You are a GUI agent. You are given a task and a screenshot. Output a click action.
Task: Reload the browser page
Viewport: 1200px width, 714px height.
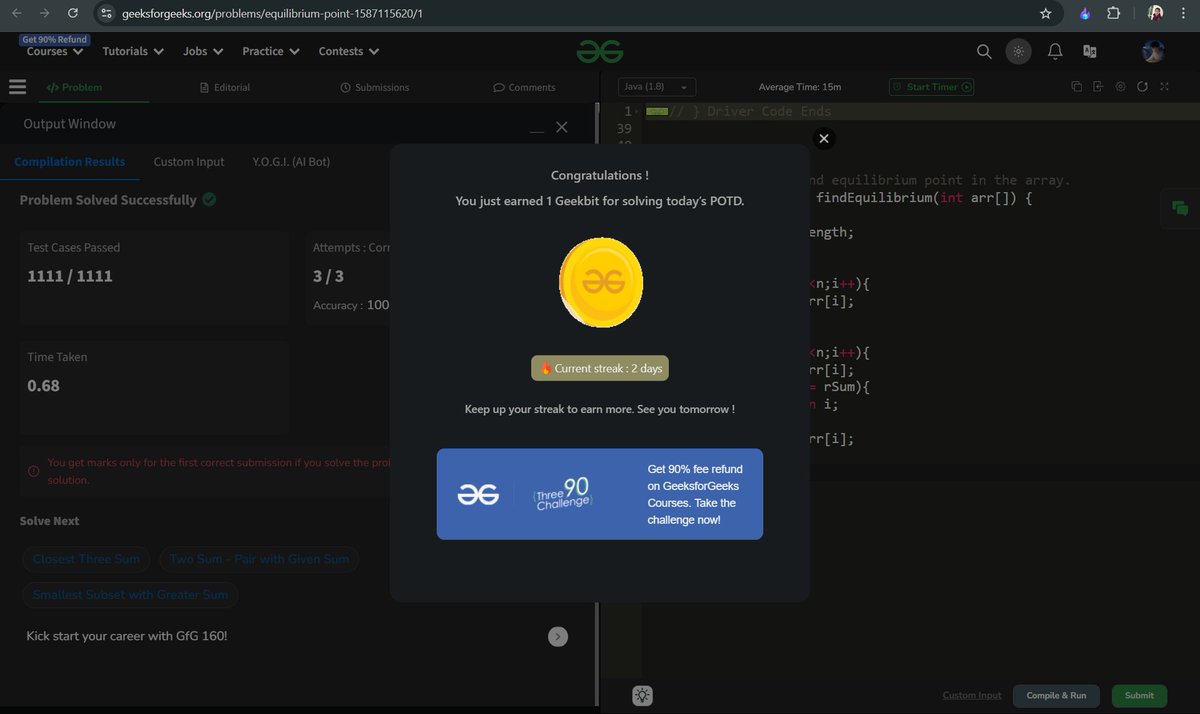coord(73,14)
